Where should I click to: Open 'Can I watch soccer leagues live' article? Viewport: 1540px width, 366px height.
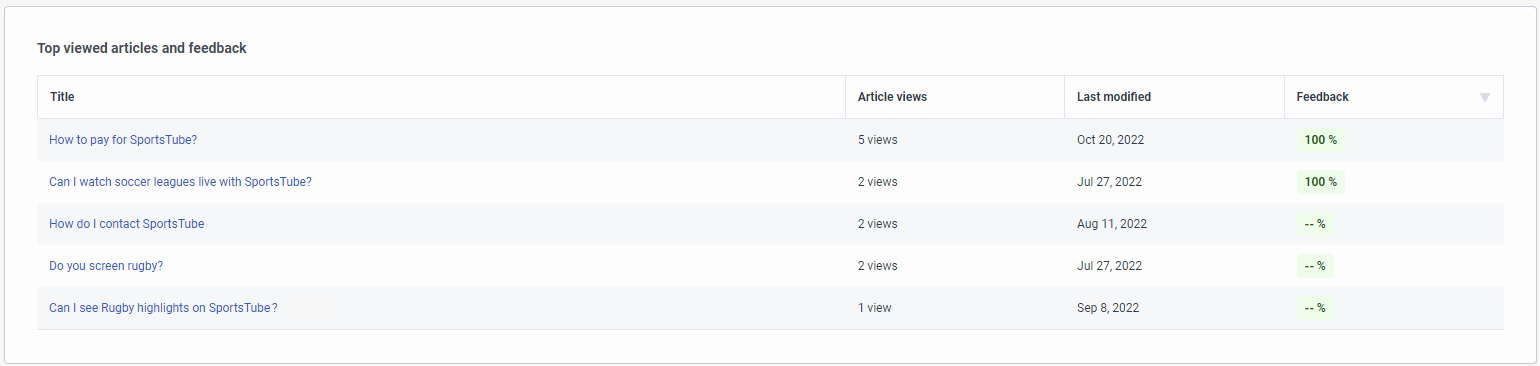[180, 182]
